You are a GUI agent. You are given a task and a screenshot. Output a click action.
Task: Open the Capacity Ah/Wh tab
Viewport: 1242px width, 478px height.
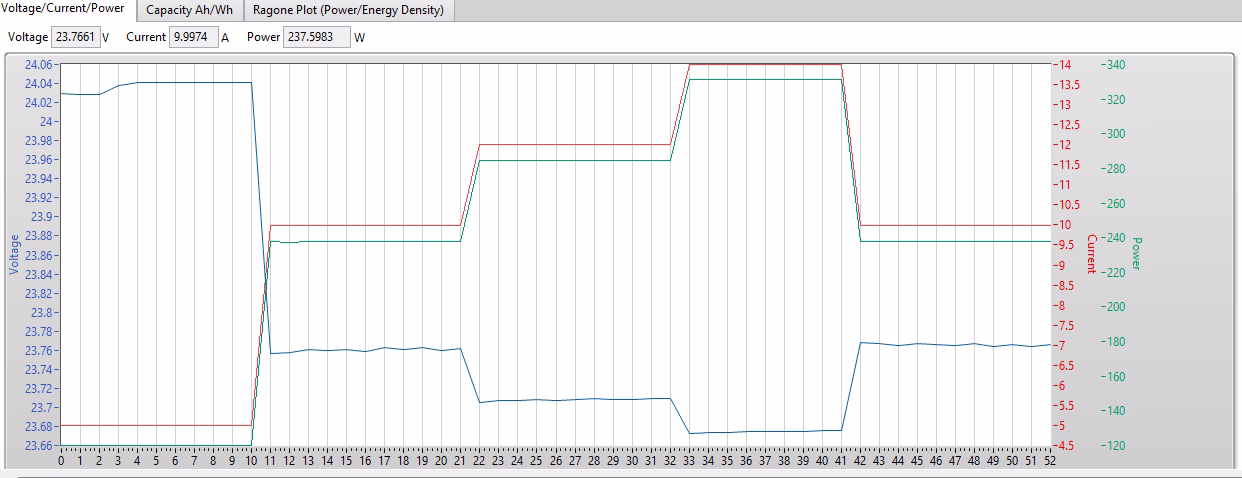(x=189, y=10)
